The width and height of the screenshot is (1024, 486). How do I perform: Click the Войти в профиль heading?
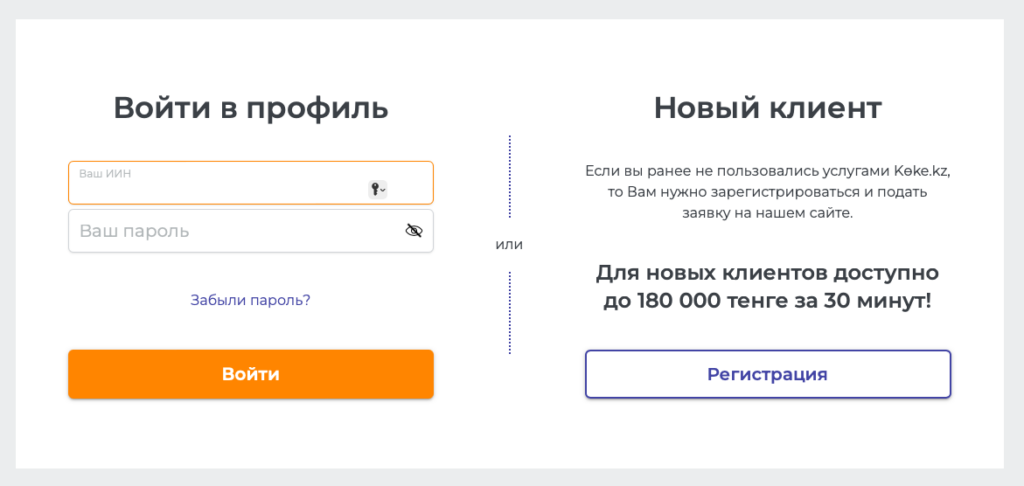click(x=250, y=108)
